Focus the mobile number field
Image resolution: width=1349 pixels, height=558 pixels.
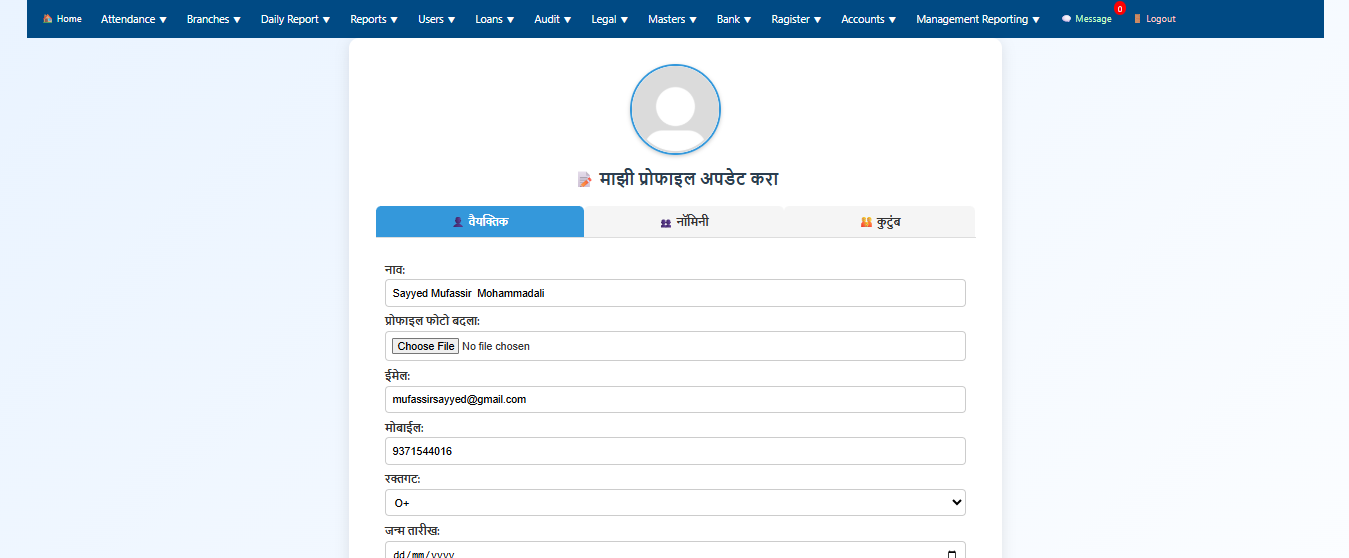click(675, 451)
